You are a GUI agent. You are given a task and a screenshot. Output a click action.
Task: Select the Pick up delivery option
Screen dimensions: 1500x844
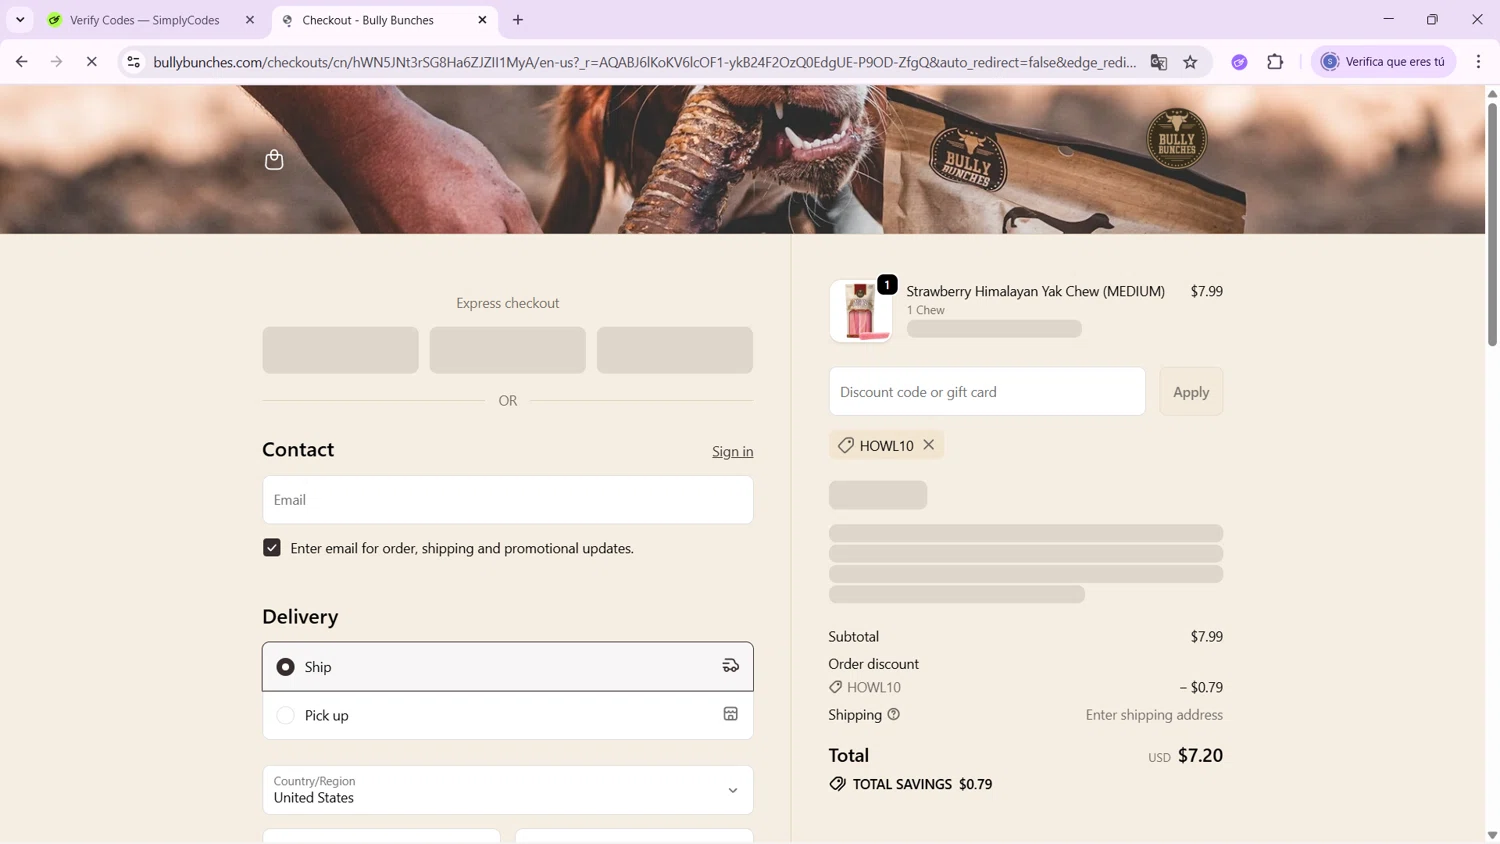pyautogui.click(x=508, y=715)
